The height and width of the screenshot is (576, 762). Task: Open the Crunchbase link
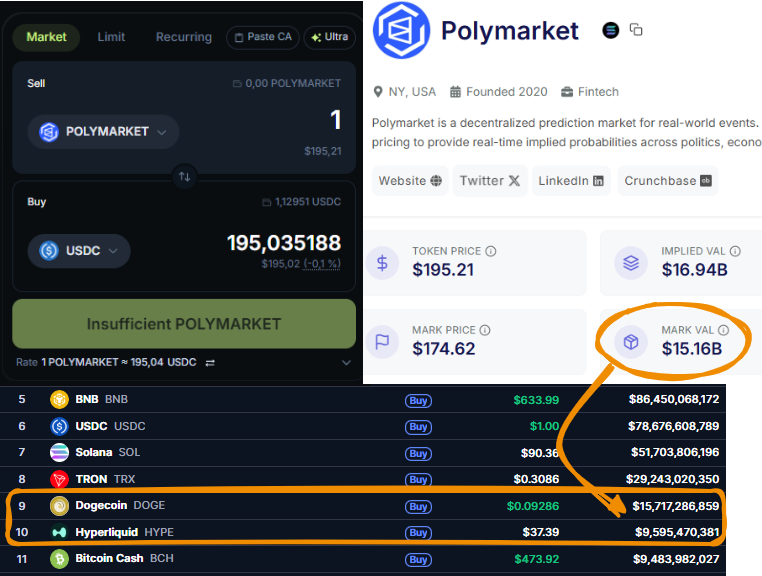click(668, 181)
